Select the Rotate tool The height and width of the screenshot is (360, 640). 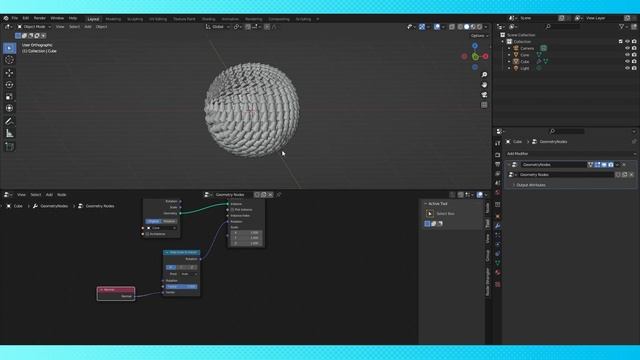click(x=9, y=85)
